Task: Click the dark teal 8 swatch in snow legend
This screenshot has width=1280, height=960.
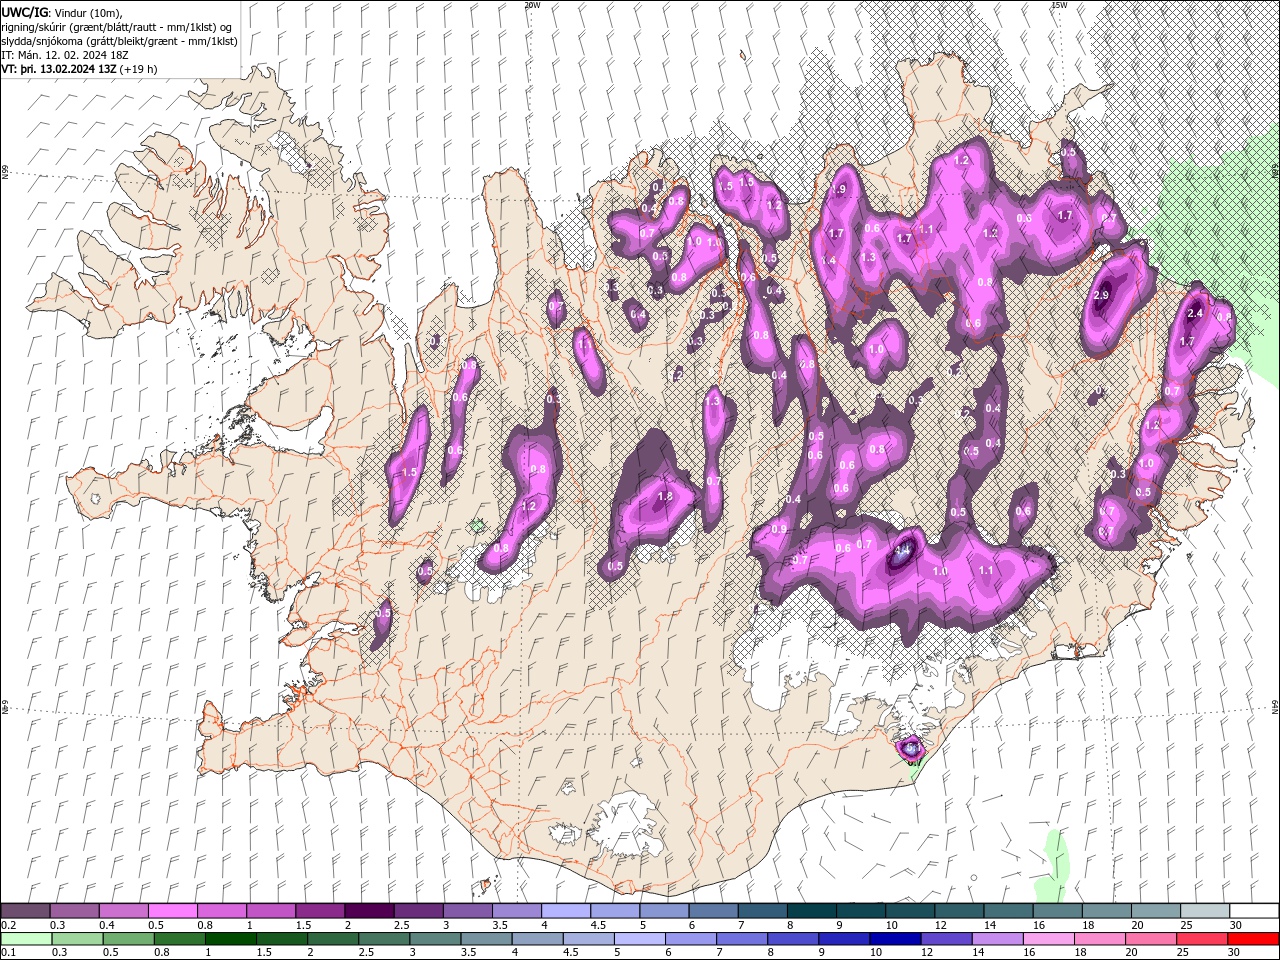Action: click(812, 911)
